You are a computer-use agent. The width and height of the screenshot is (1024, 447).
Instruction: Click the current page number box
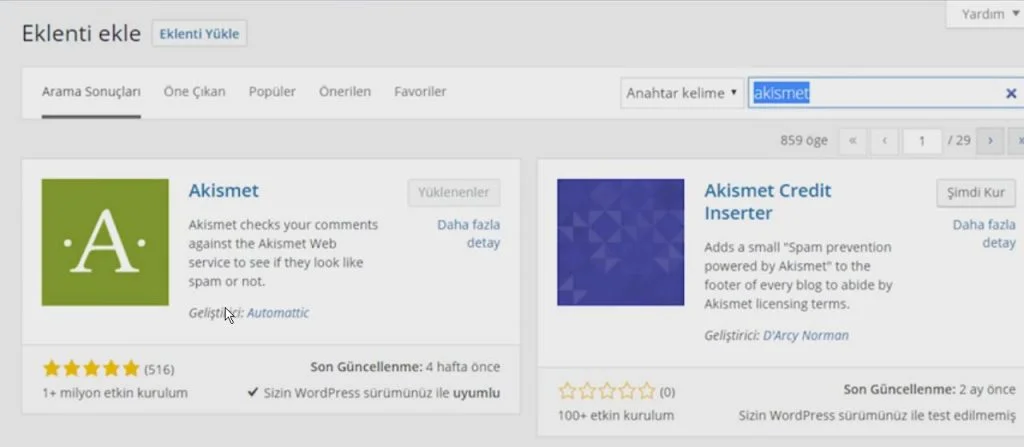922,141
